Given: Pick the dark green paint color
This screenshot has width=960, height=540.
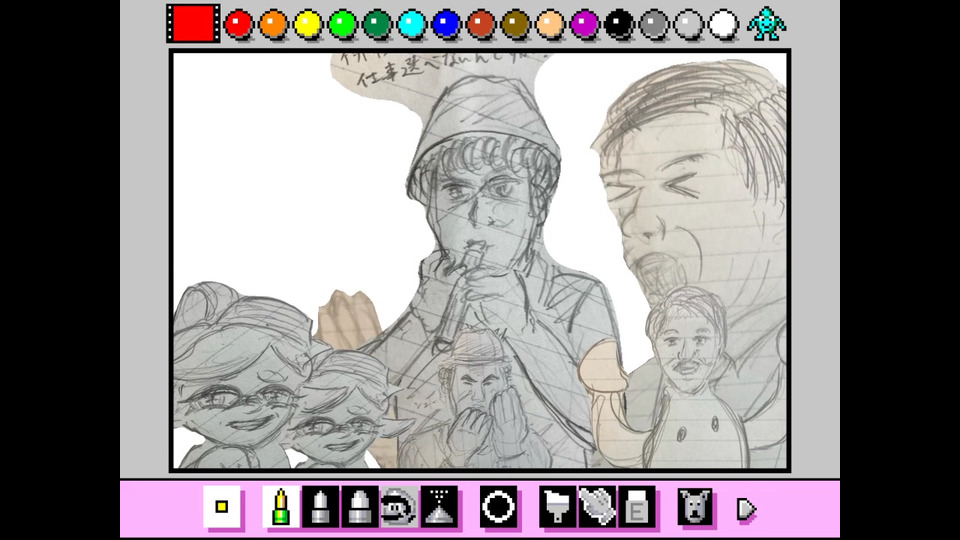Looking at the screenshot, I should pos(377,25).
